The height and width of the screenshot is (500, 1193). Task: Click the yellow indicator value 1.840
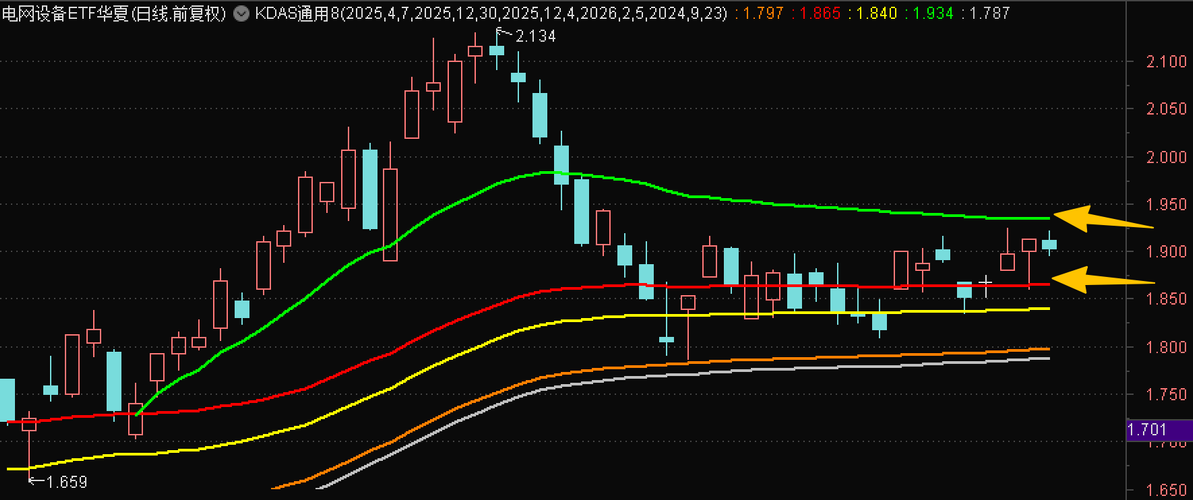(x=876, y=13)
